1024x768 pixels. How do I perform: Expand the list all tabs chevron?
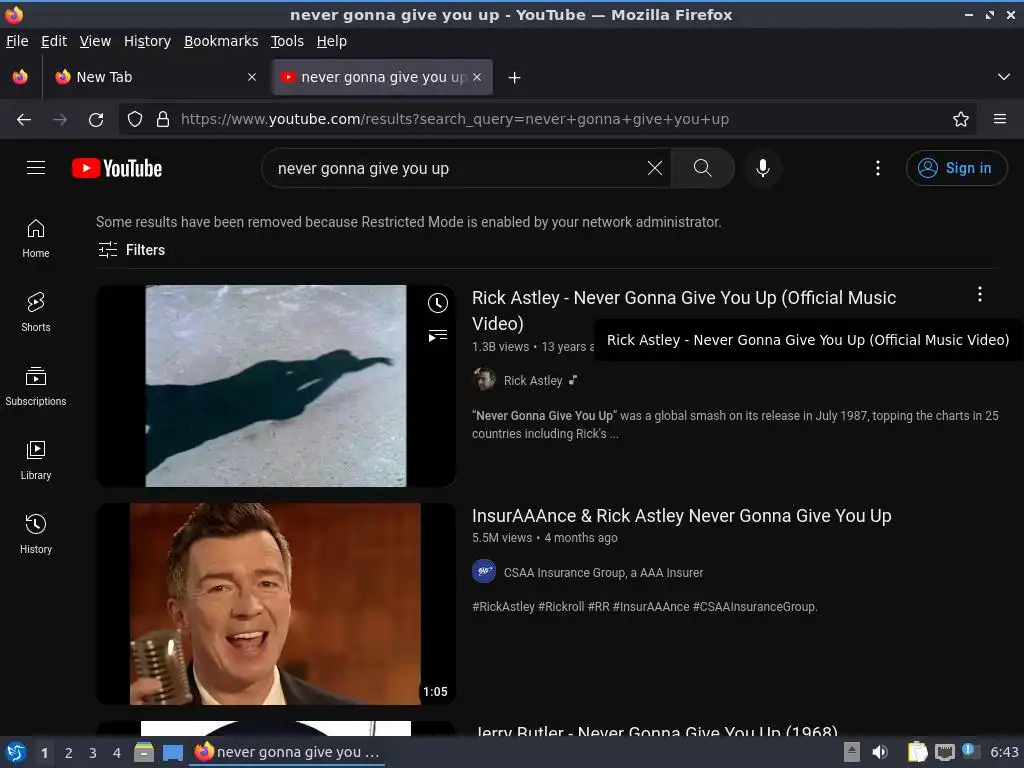(x=1004, y=77)
